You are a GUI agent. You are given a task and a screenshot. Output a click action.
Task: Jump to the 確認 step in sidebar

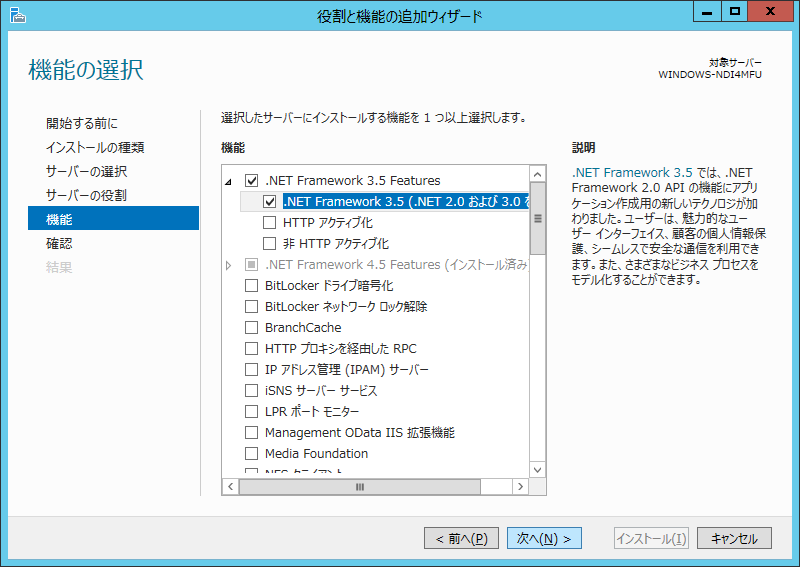coord(59,244)
